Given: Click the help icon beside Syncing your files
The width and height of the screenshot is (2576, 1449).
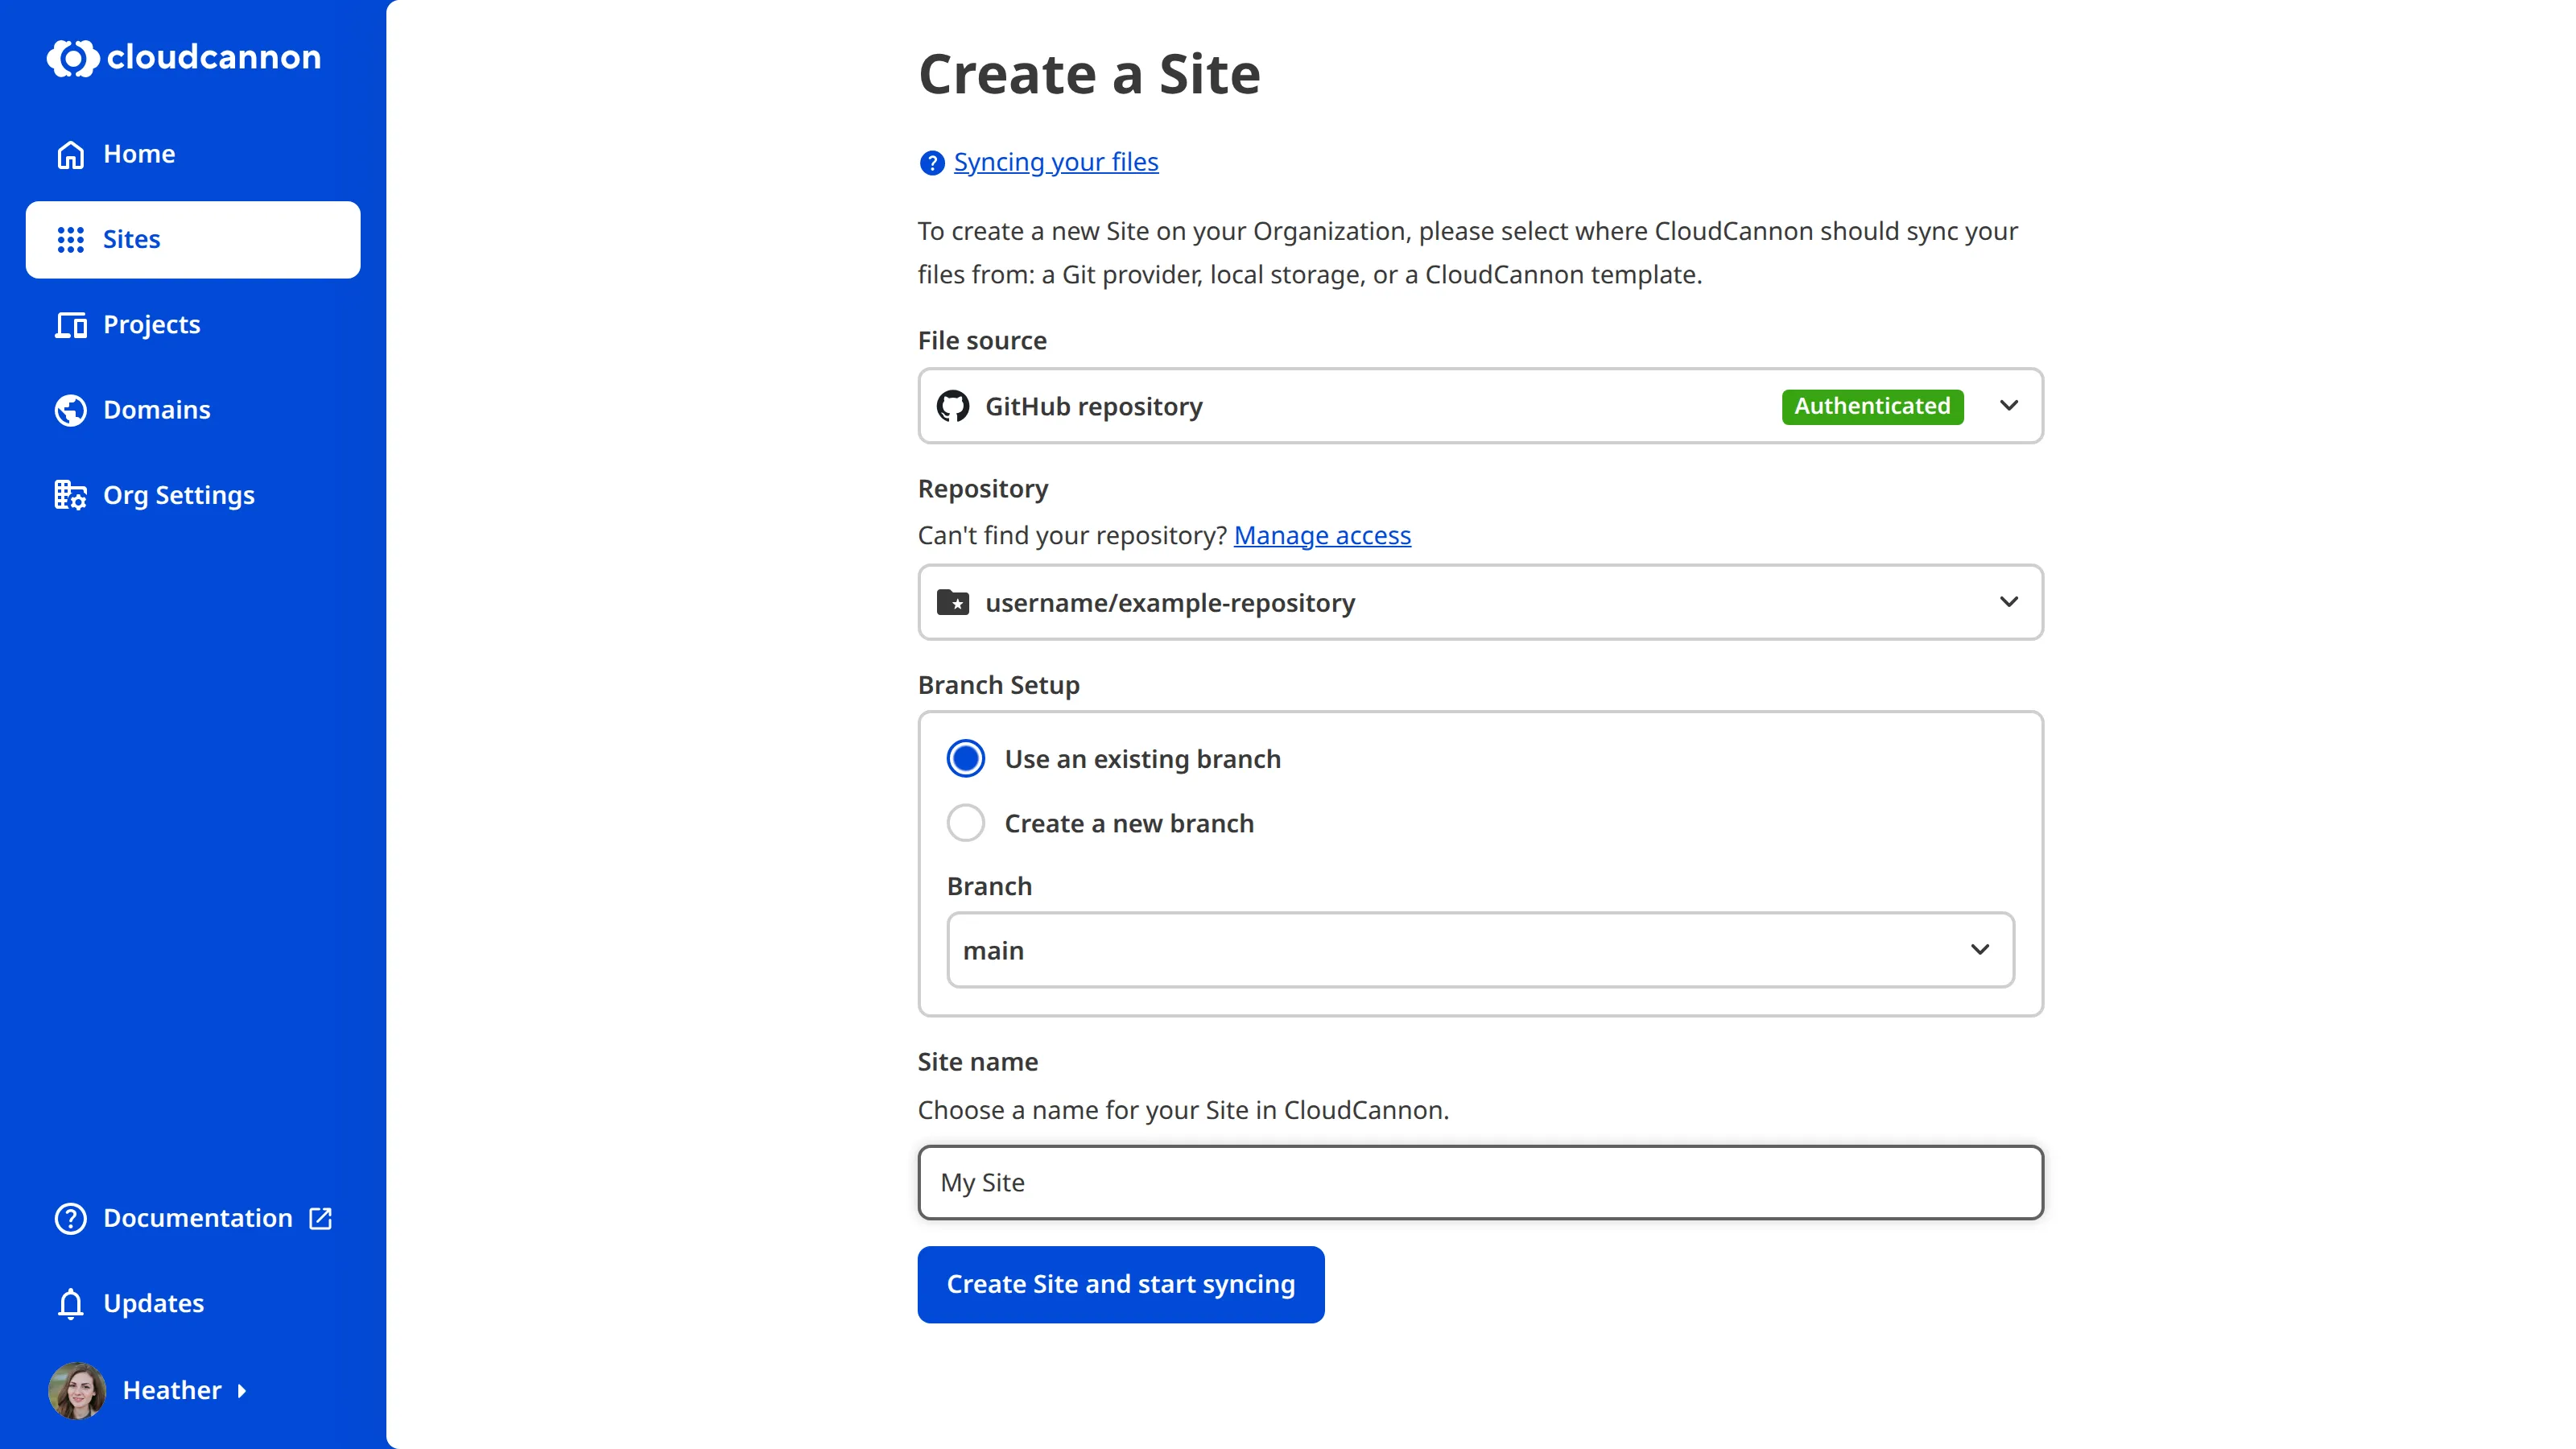Looking at the screenshot, I should (x=931, y=163).
